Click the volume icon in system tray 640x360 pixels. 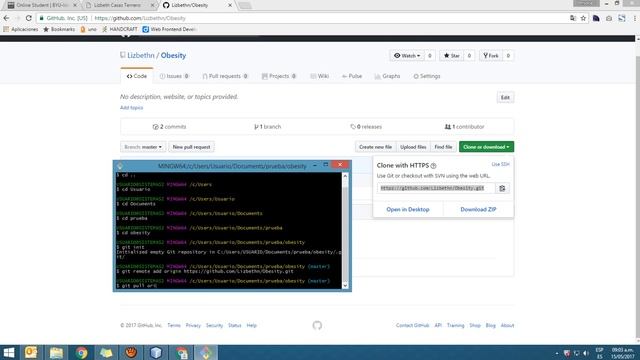point(586,353)
